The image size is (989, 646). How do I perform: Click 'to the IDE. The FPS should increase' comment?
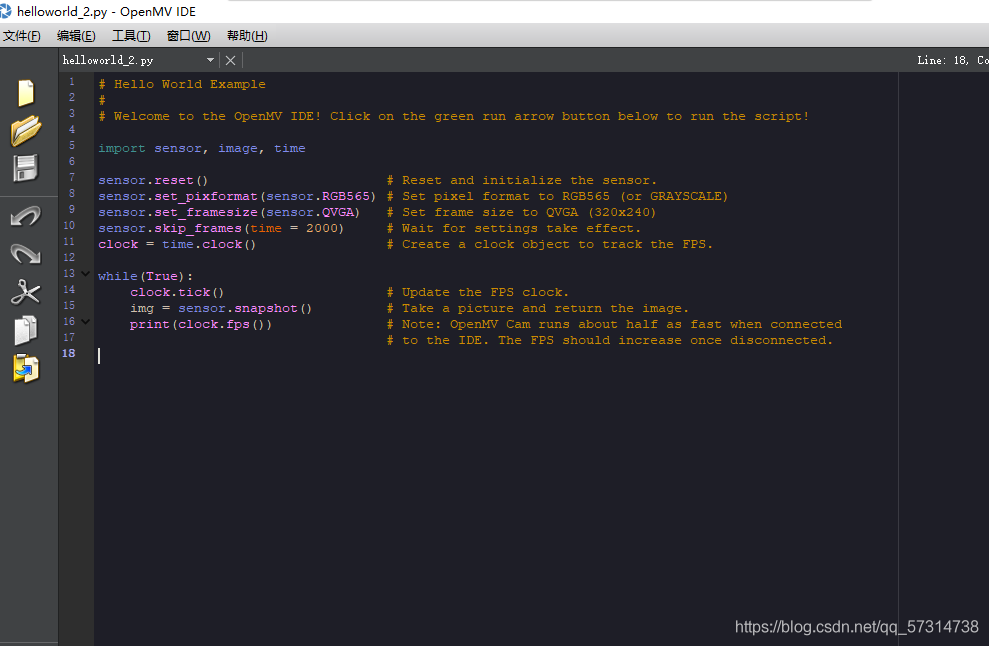point(542,341)
